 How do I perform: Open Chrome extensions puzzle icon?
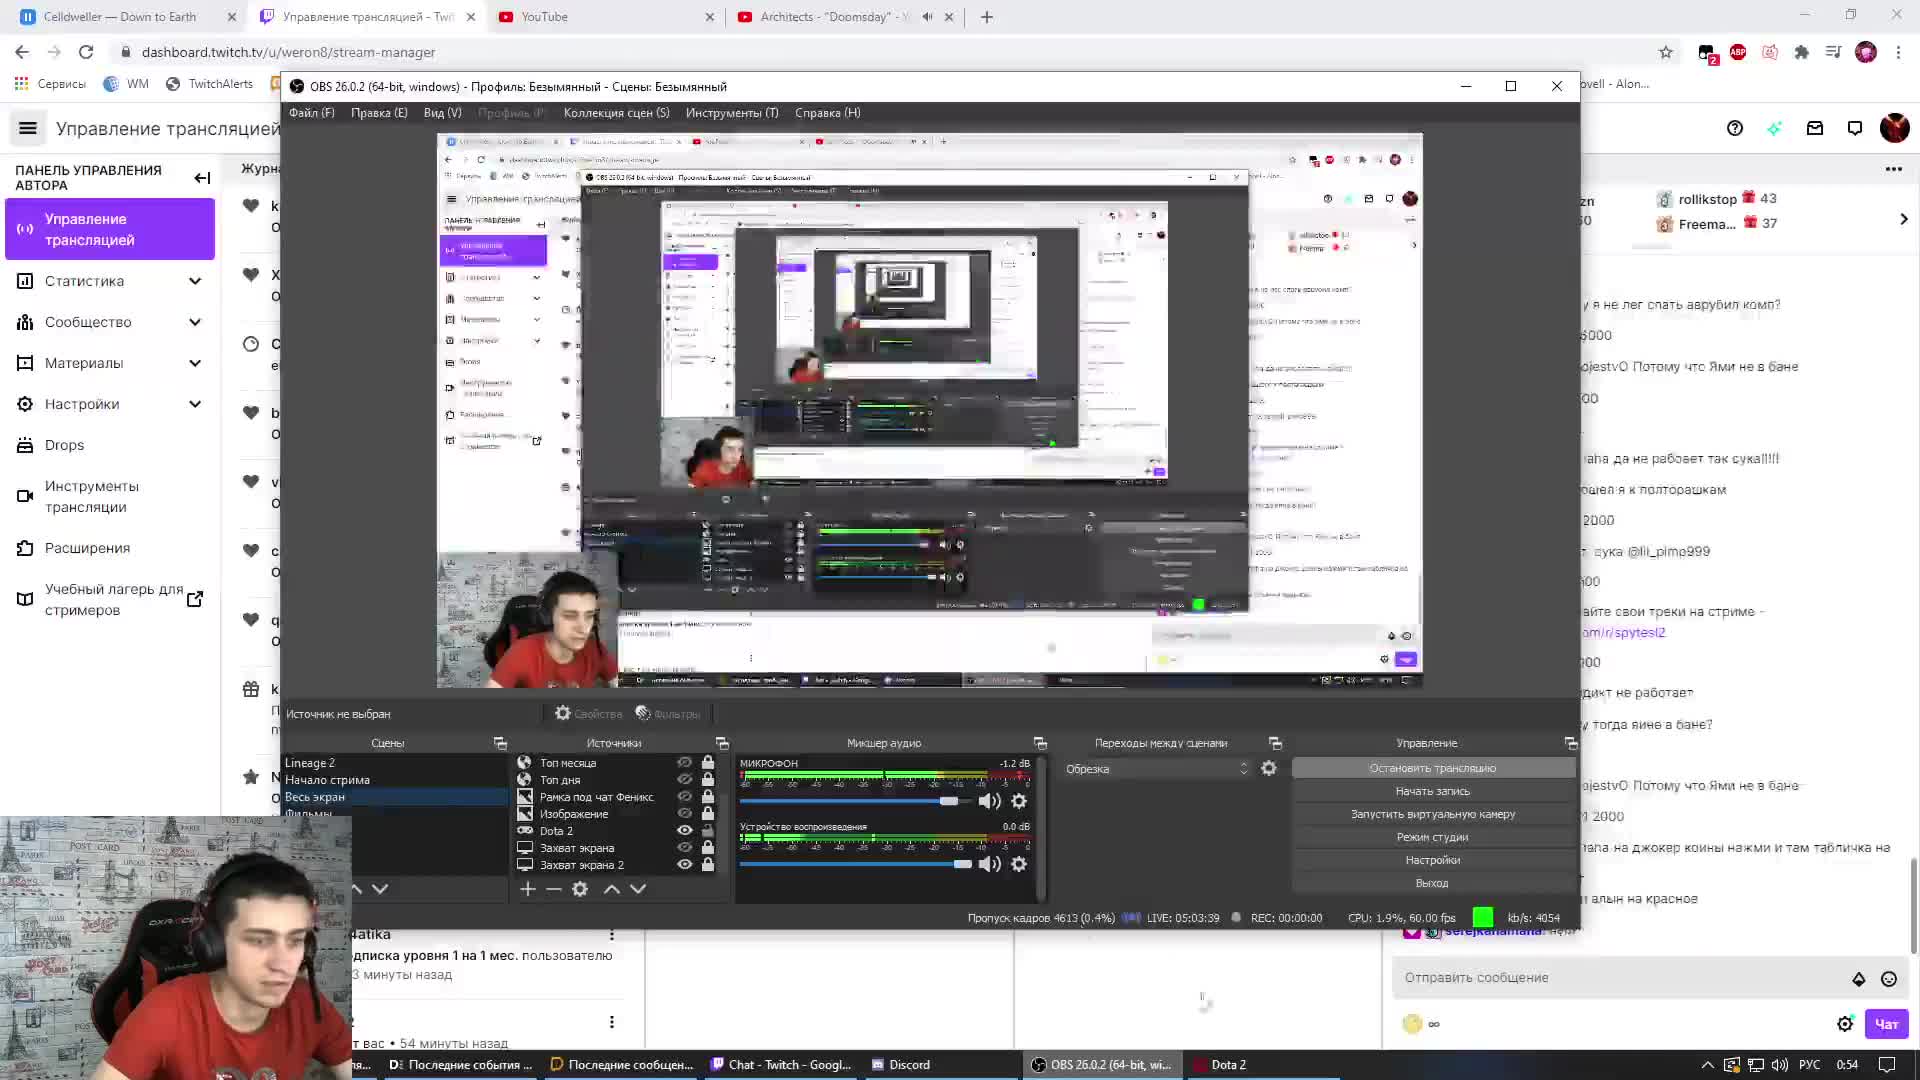(x=1802, y=52)
